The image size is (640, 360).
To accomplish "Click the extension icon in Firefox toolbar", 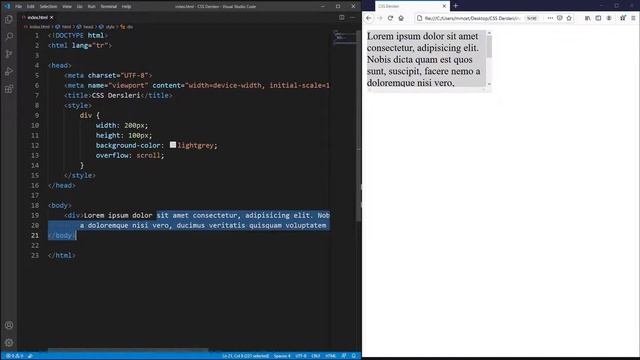I will click(622, 18).
